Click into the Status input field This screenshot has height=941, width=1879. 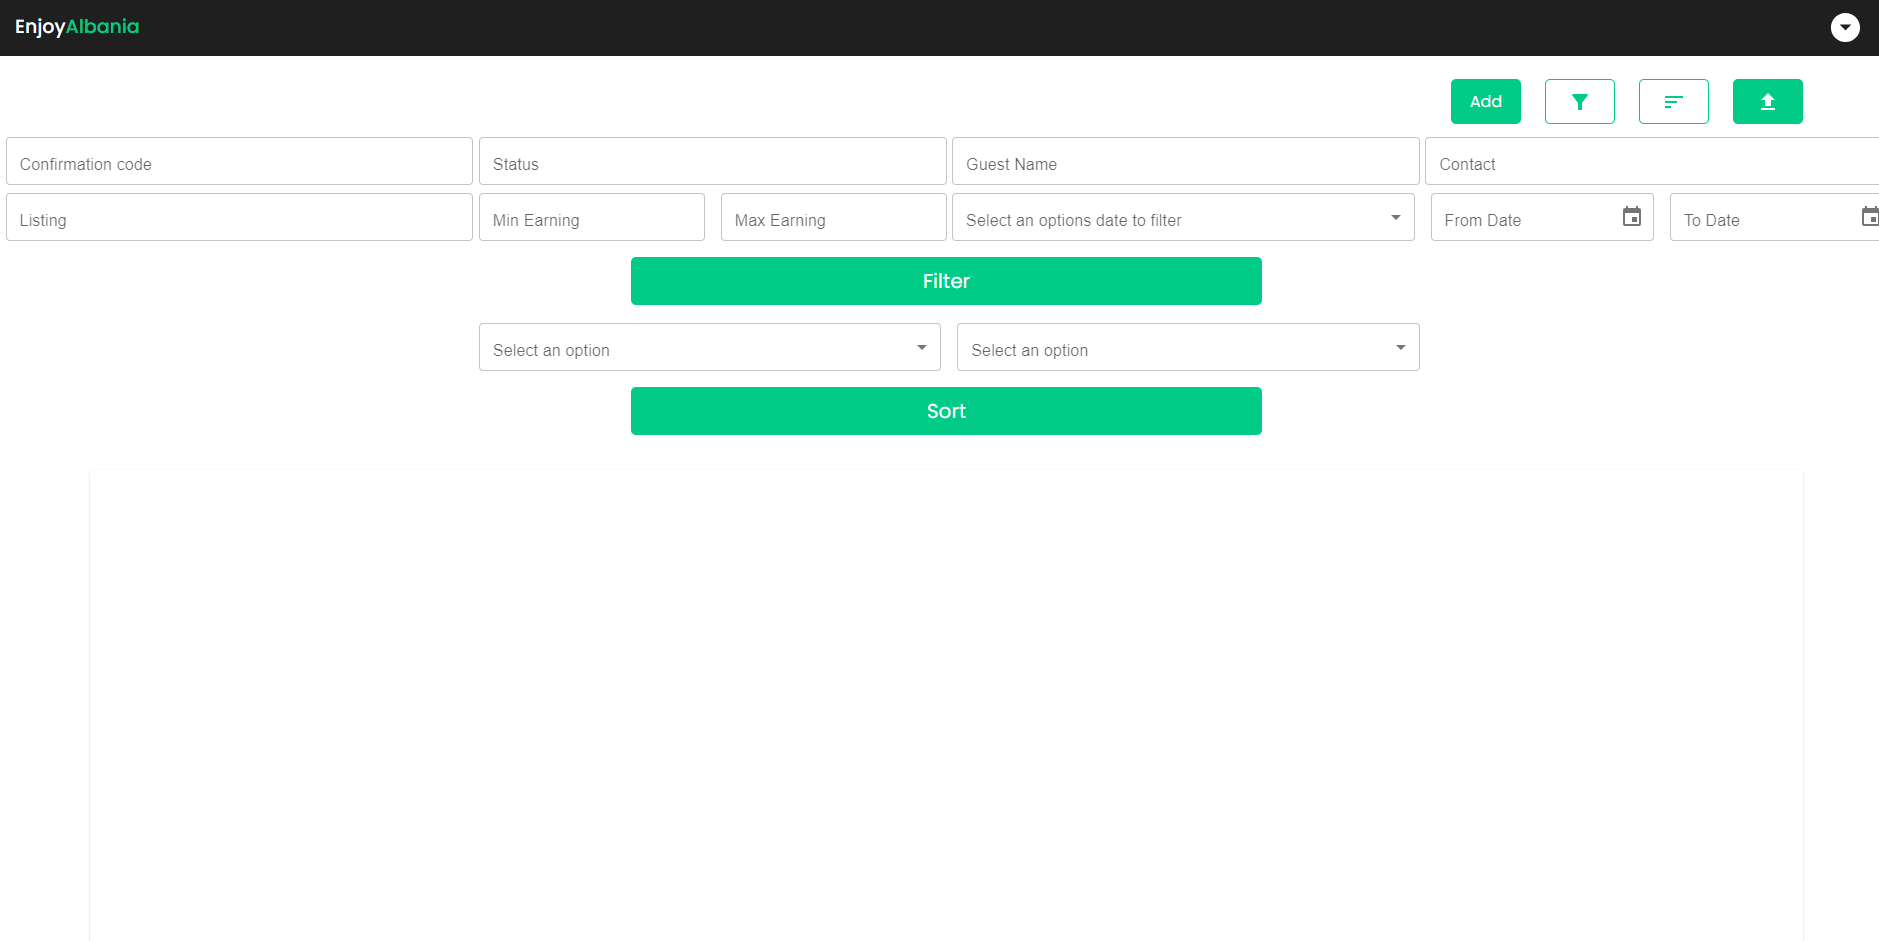[x=712, y=162]
